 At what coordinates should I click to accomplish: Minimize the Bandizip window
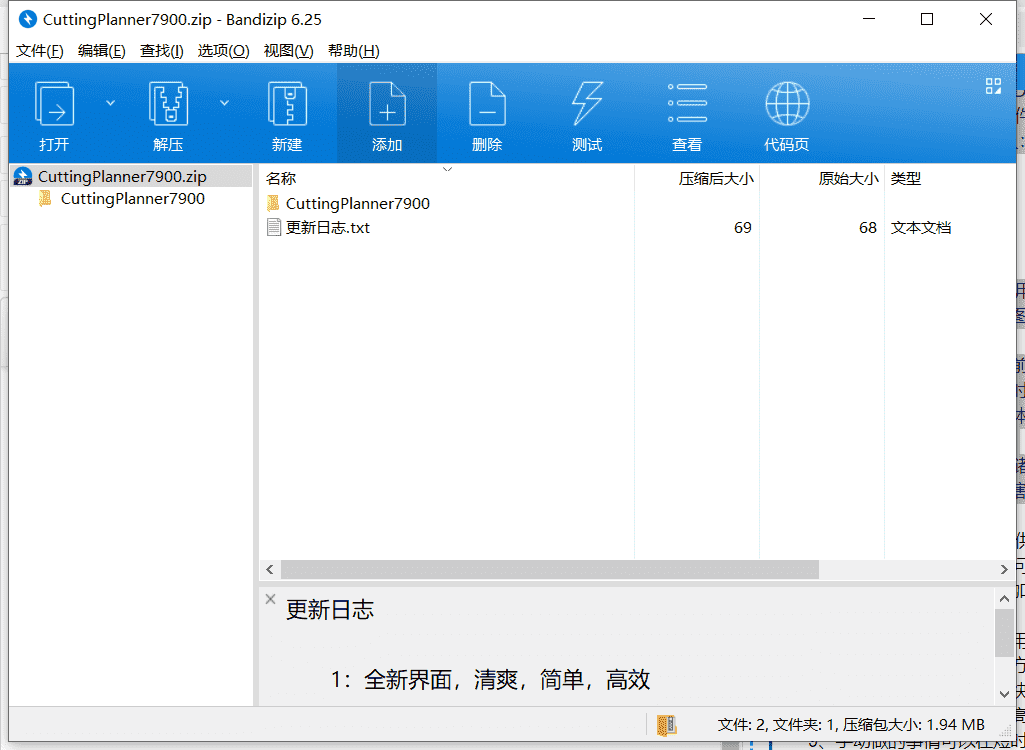pos(868,20)
